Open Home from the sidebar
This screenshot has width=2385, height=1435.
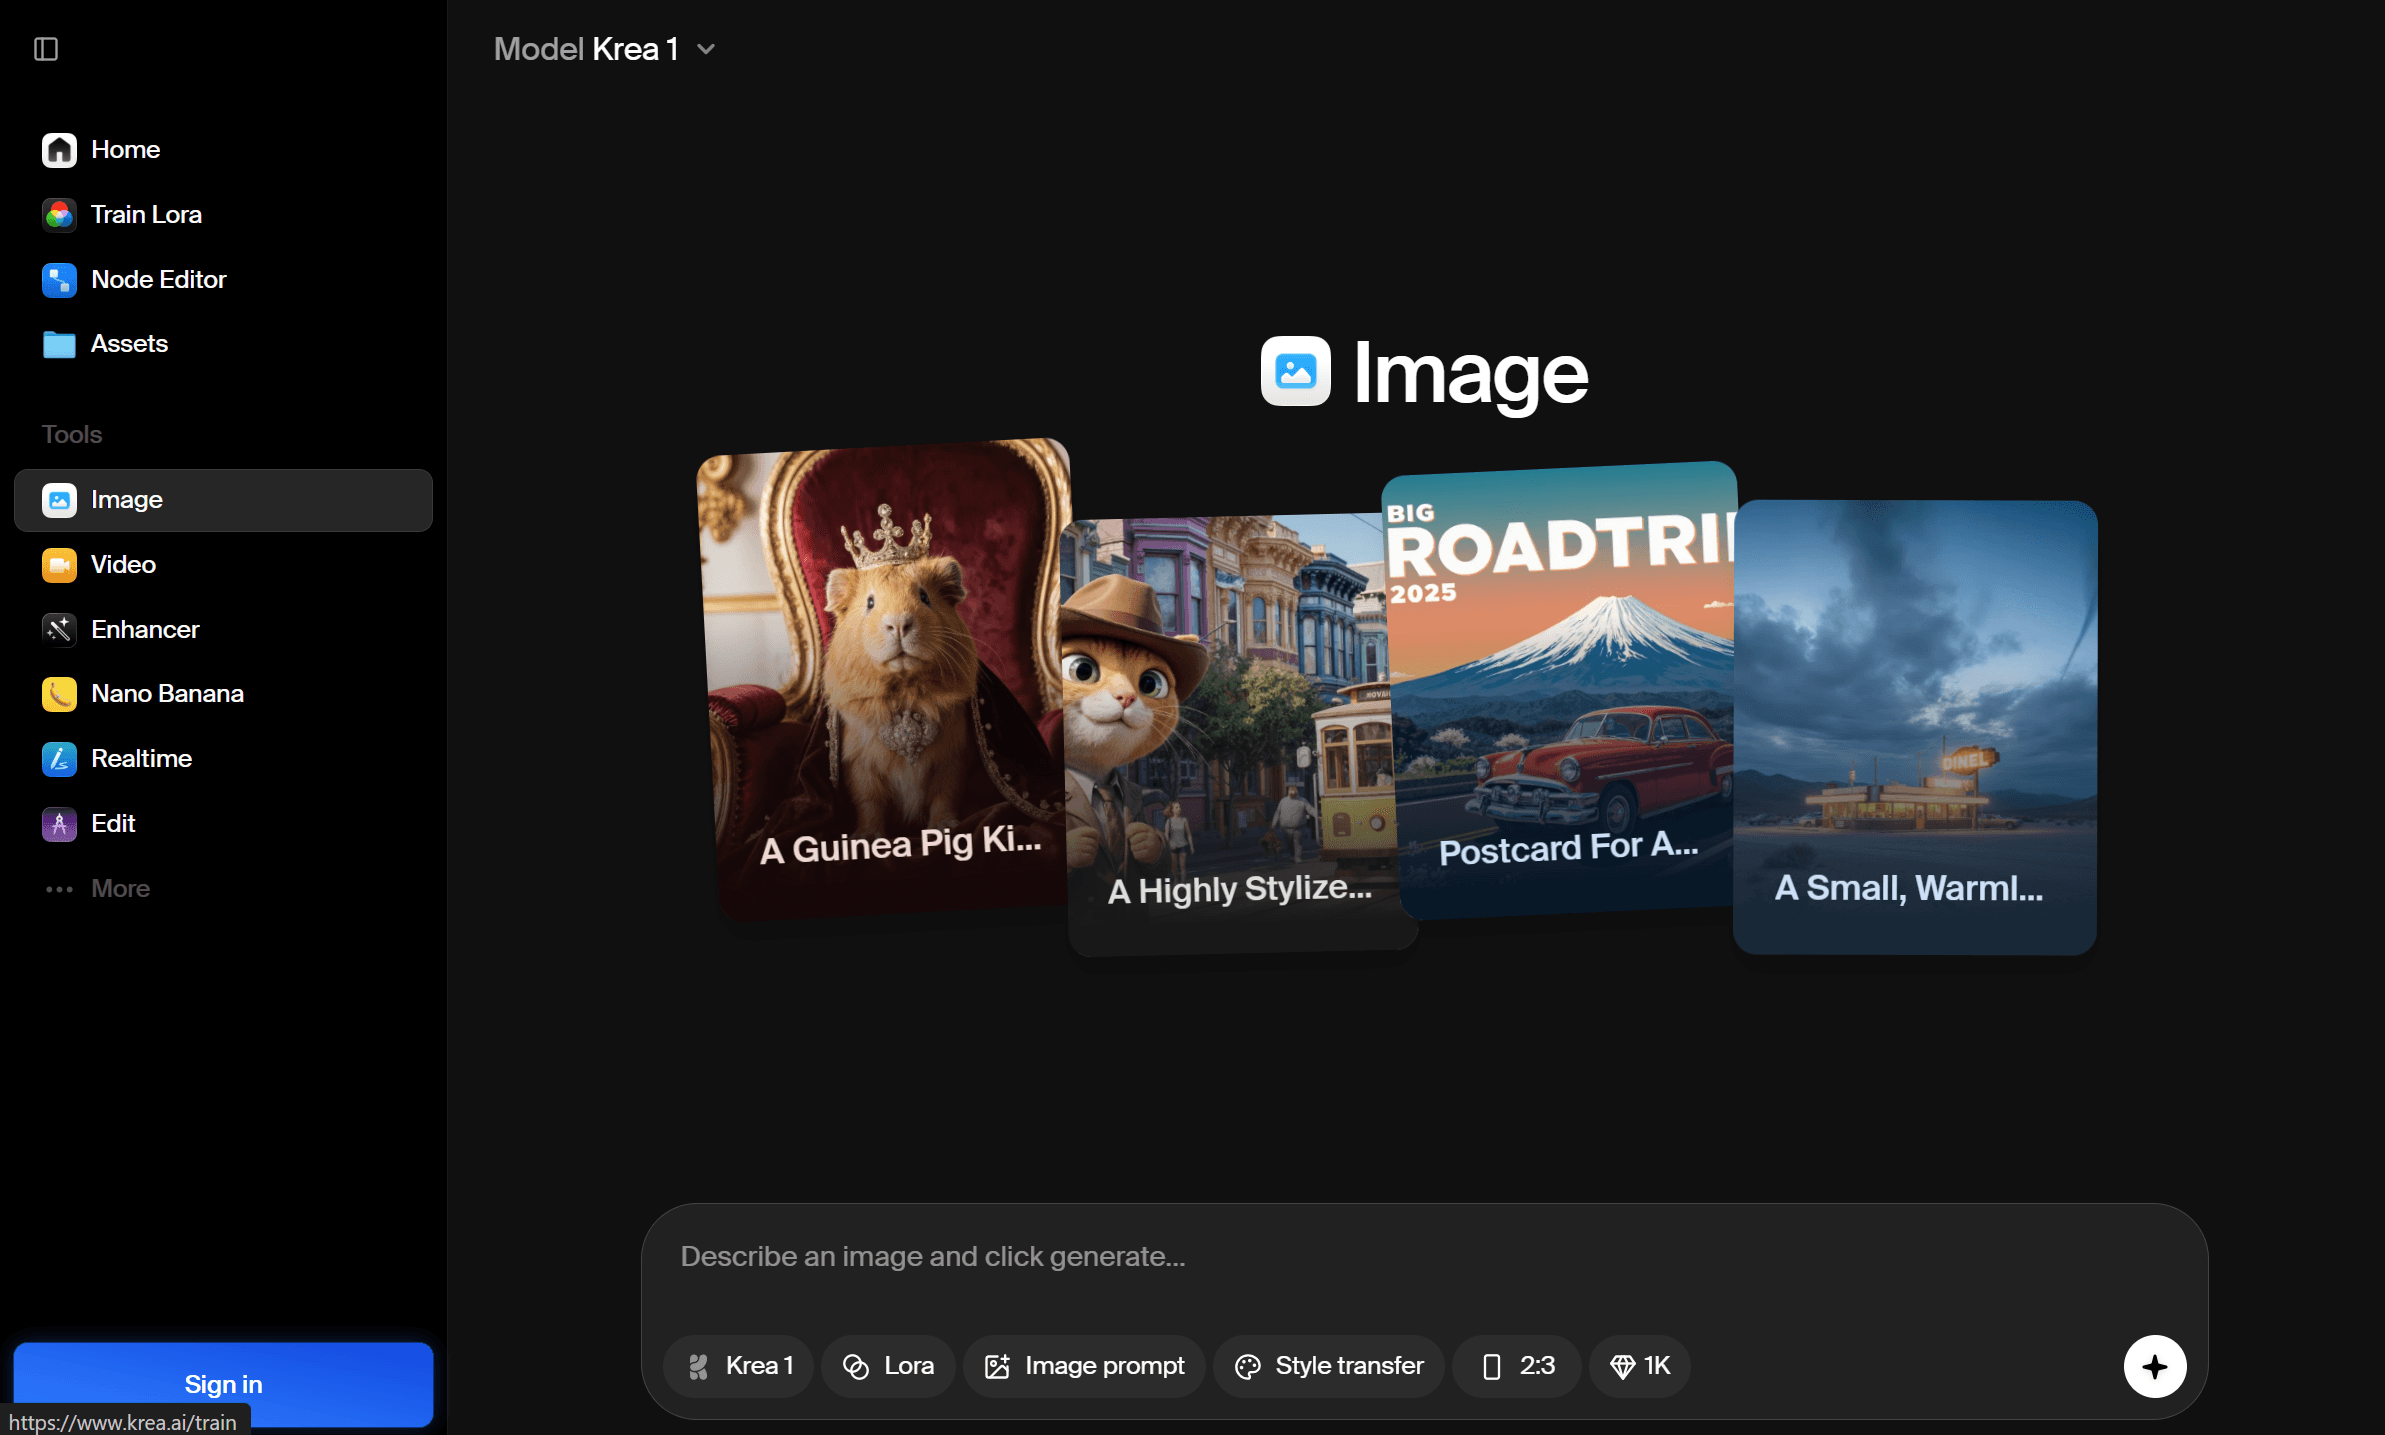point(223,149)
